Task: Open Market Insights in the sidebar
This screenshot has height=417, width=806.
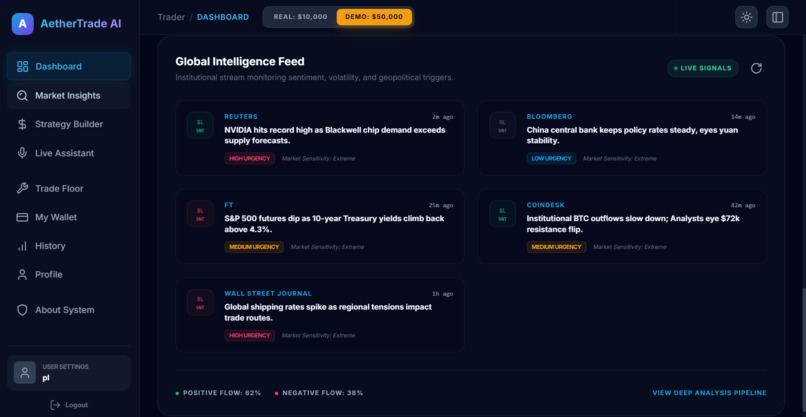Action: coord(69,96)
